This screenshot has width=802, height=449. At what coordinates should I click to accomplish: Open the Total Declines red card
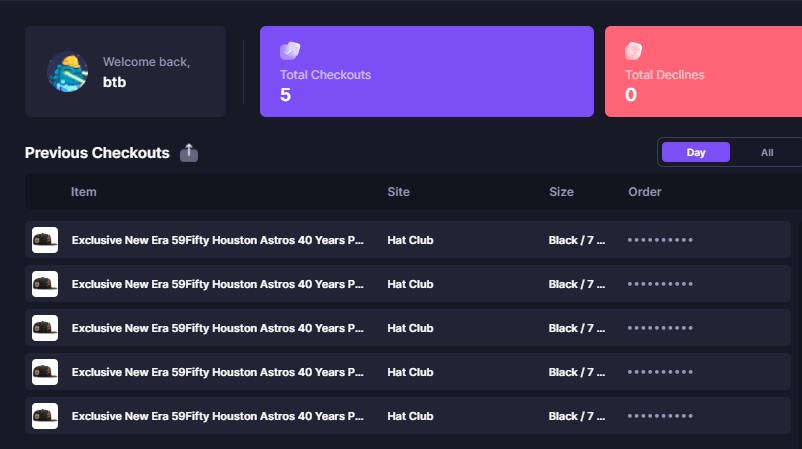(x=703, y=72)
